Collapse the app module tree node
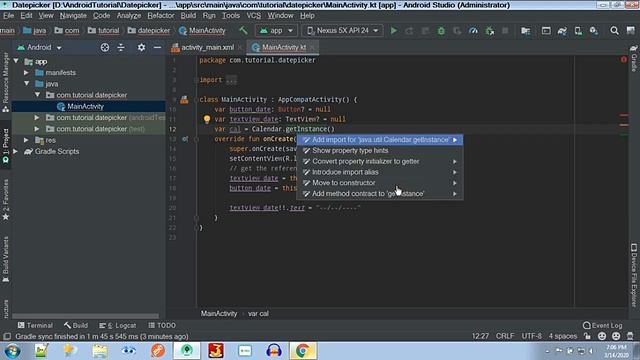 tap(16, 62)
